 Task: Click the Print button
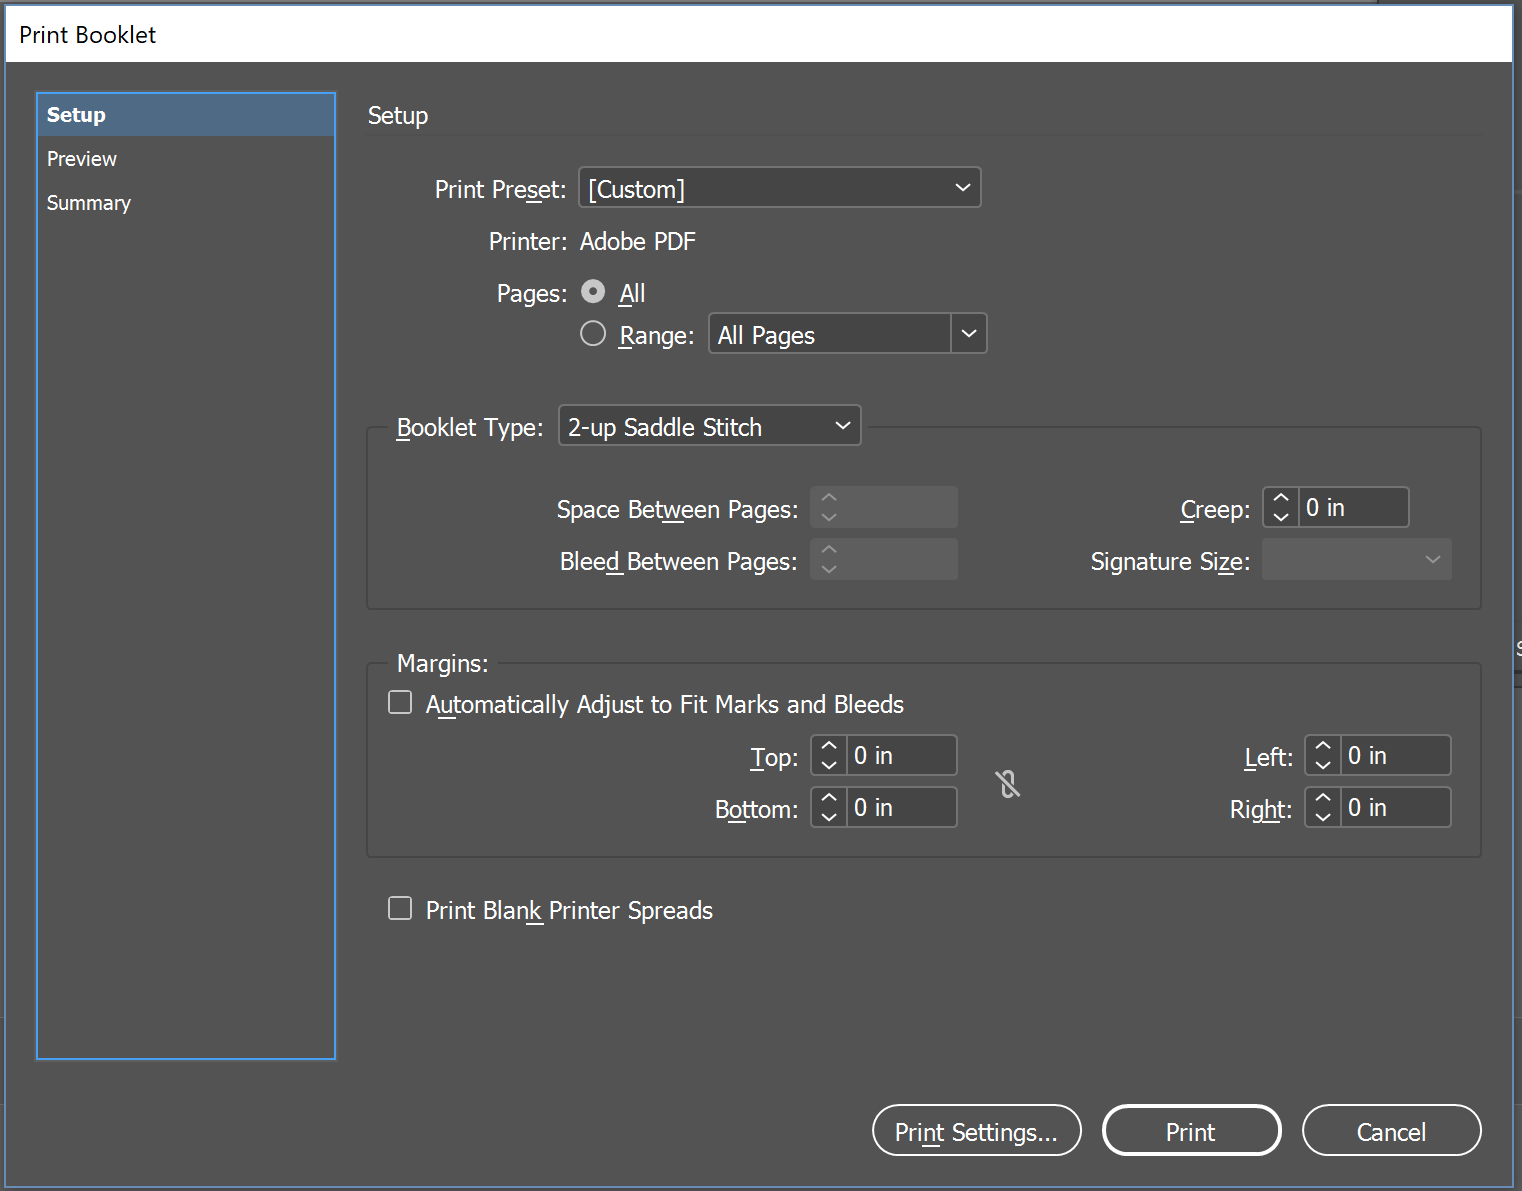[x=1191, y=1131]
